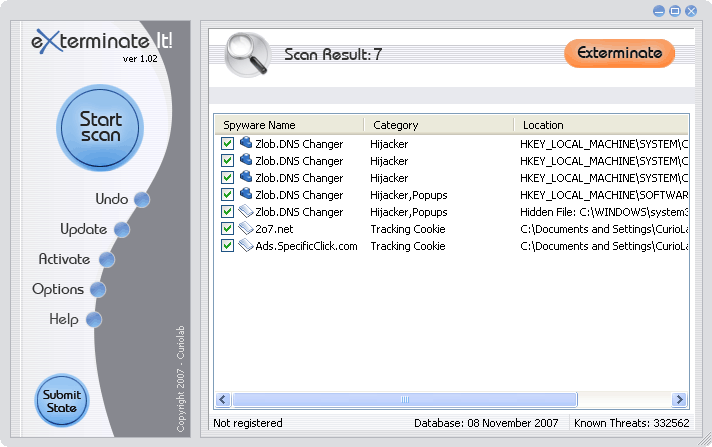The image size is (712, 447).
Task: Uncheck the 2o7.net tracking cookie checkbox
Action: tap(228, 229)
